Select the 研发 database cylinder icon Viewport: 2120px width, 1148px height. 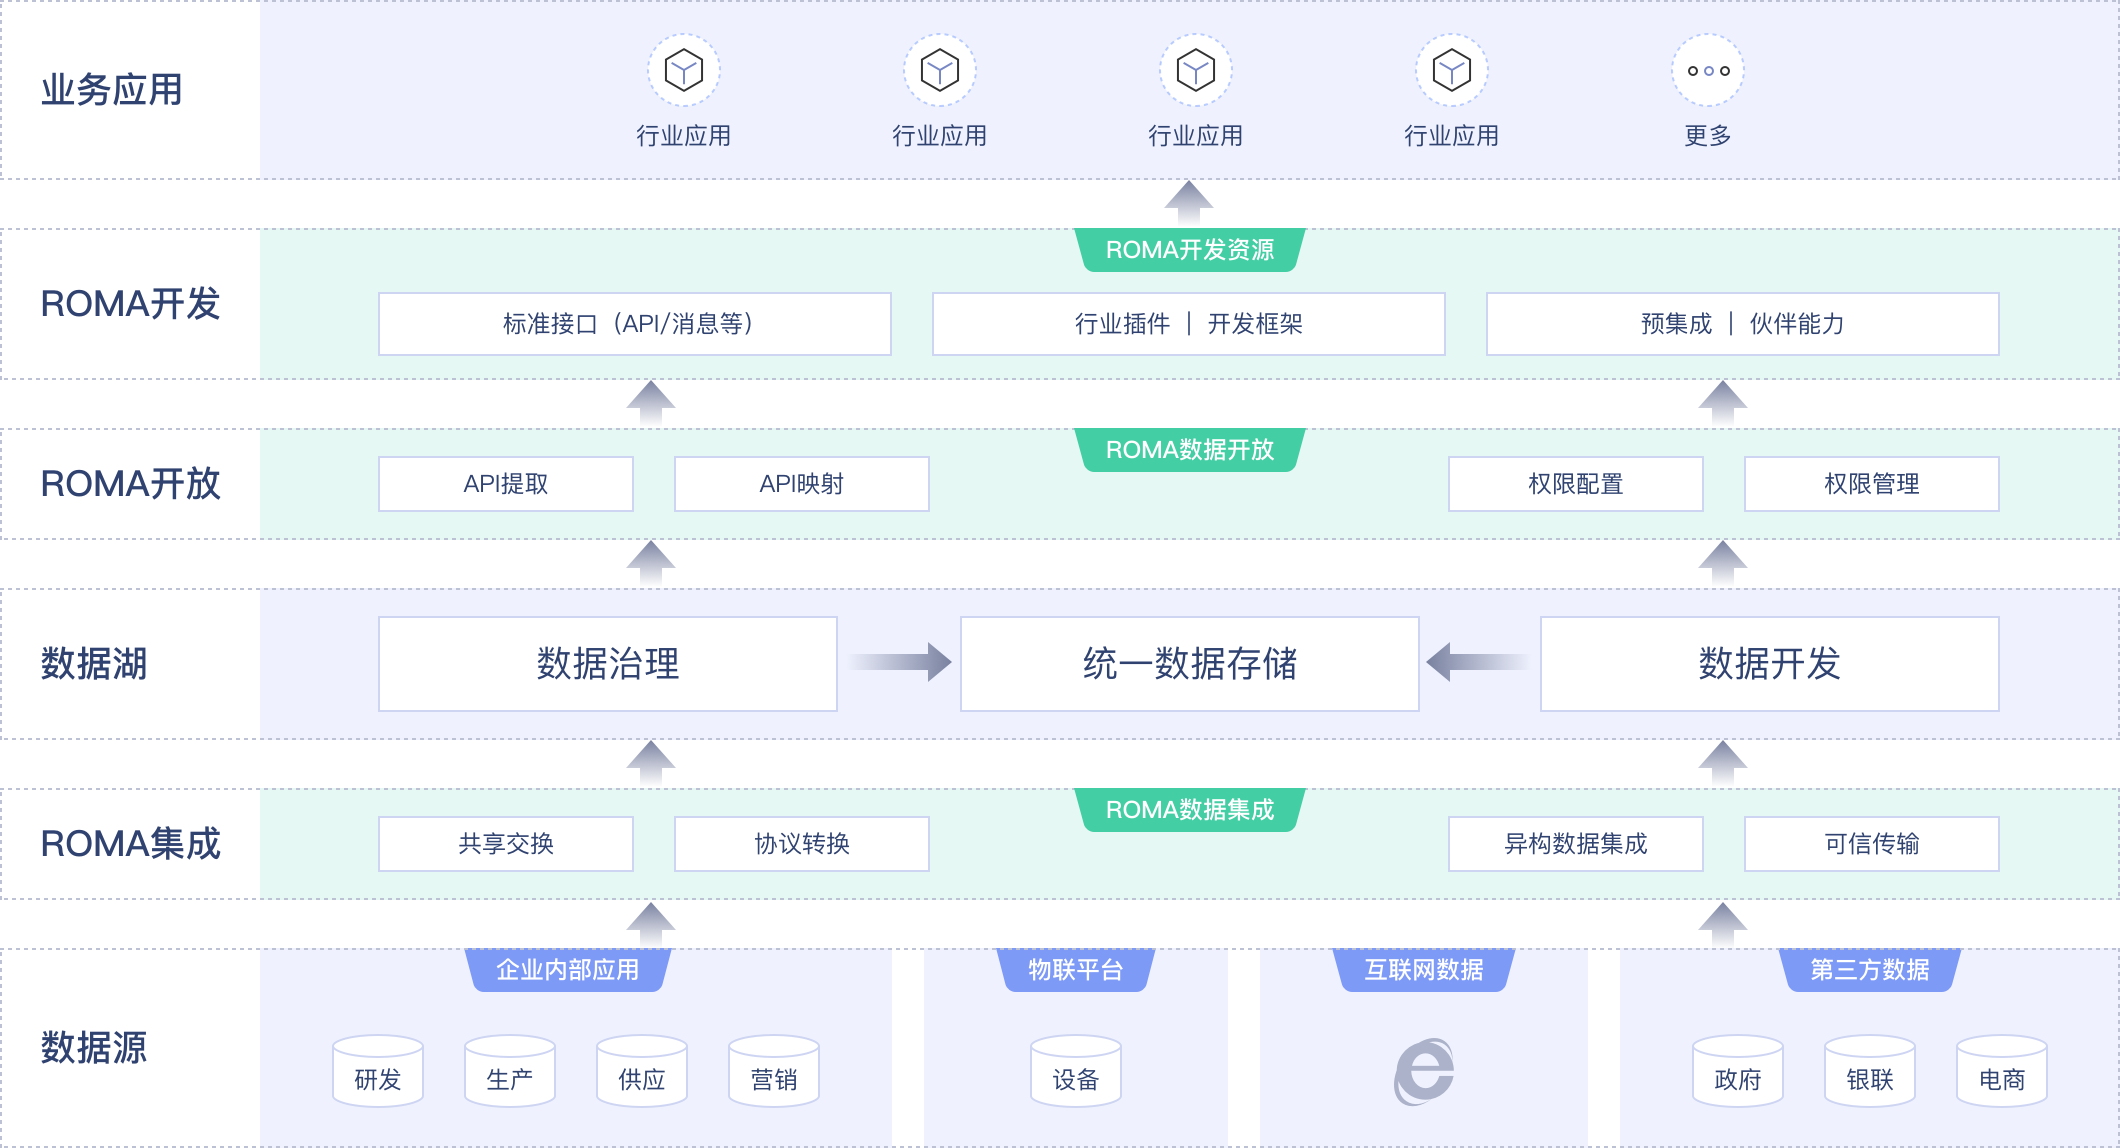coord(378,1071)
